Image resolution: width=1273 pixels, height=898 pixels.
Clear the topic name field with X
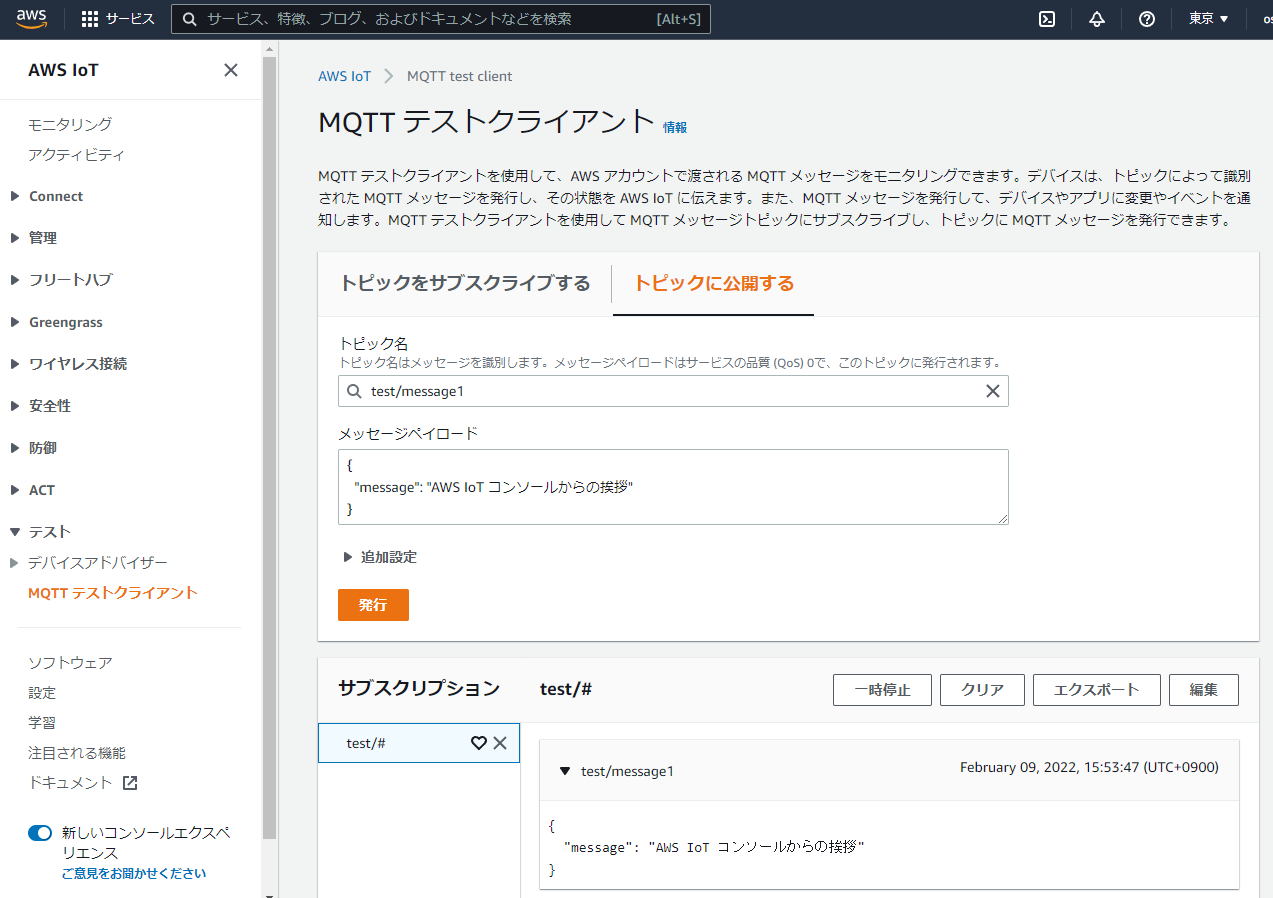click(992, 391)
